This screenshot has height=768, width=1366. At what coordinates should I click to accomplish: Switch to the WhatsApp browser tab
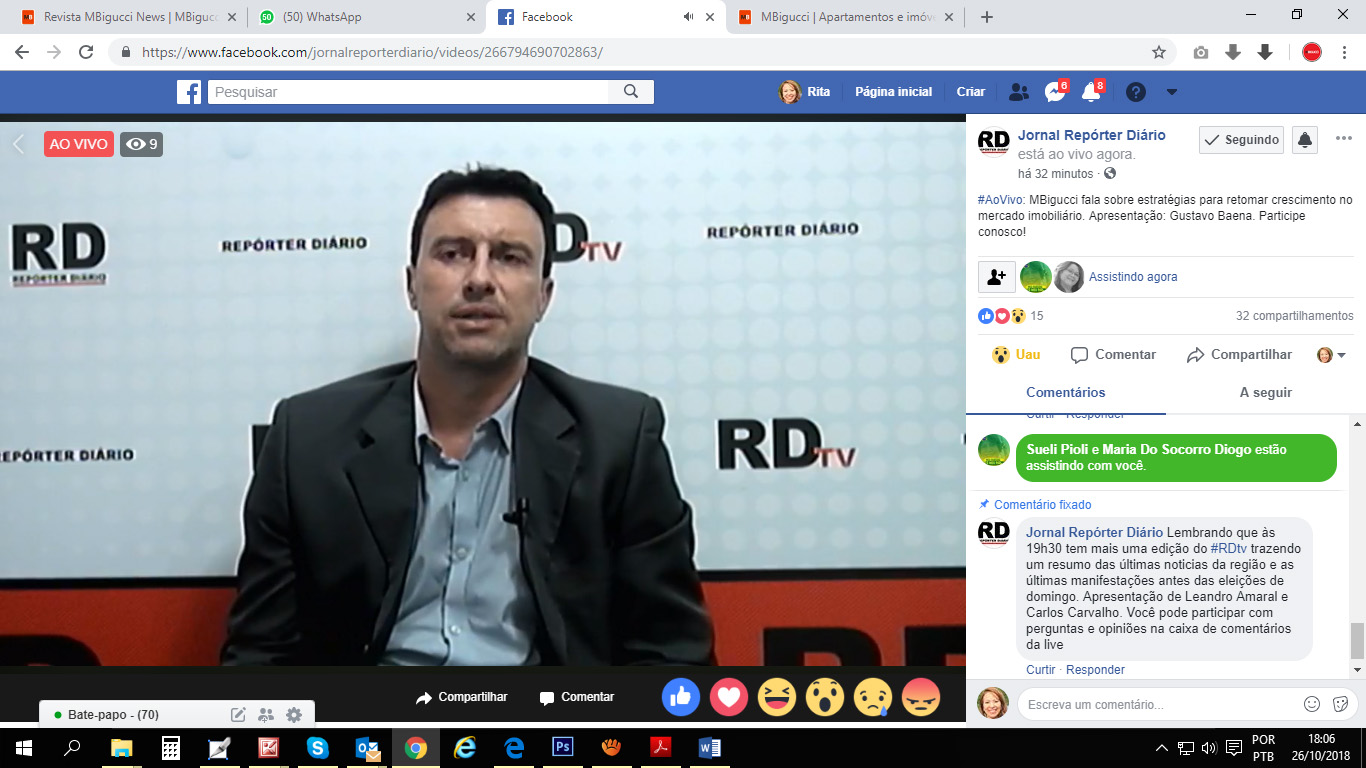(365, 17)
